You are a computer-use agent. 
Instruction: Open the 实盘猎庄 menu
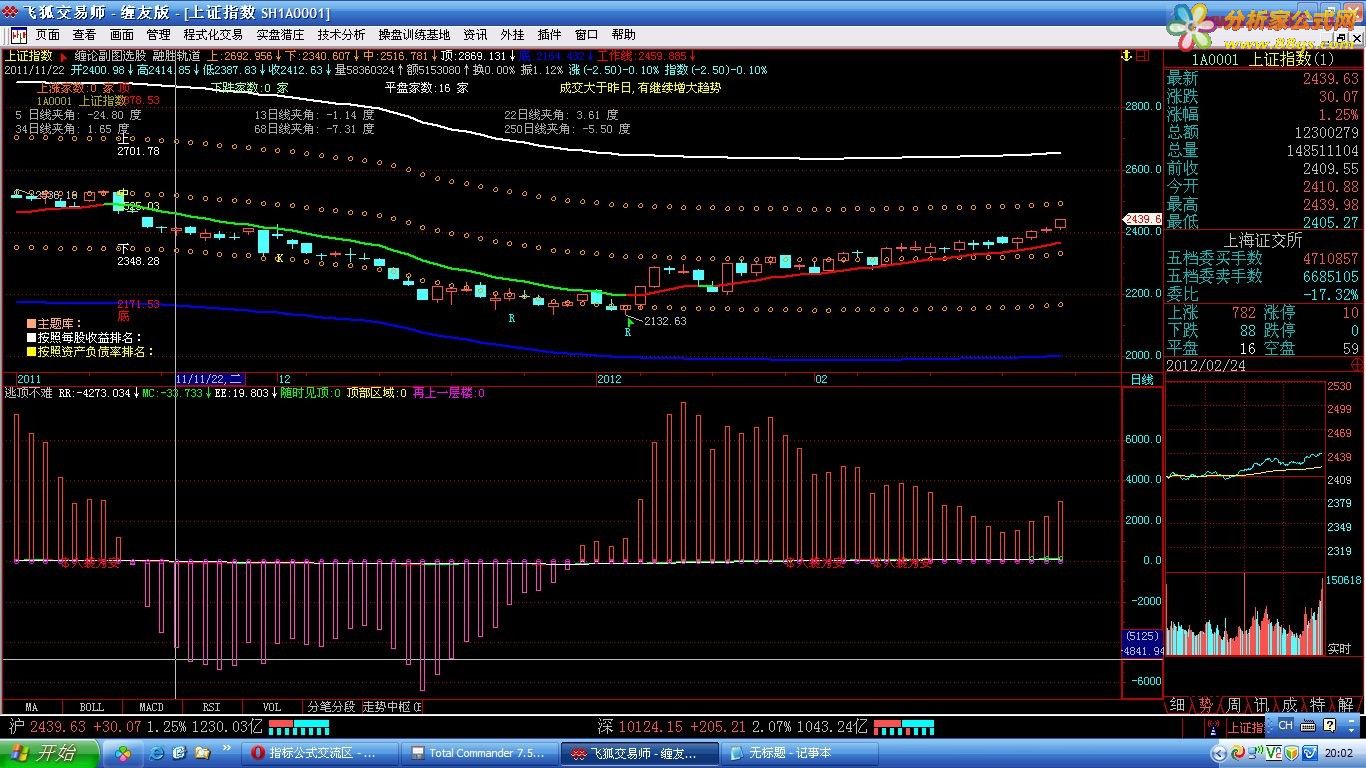(280, 34)
